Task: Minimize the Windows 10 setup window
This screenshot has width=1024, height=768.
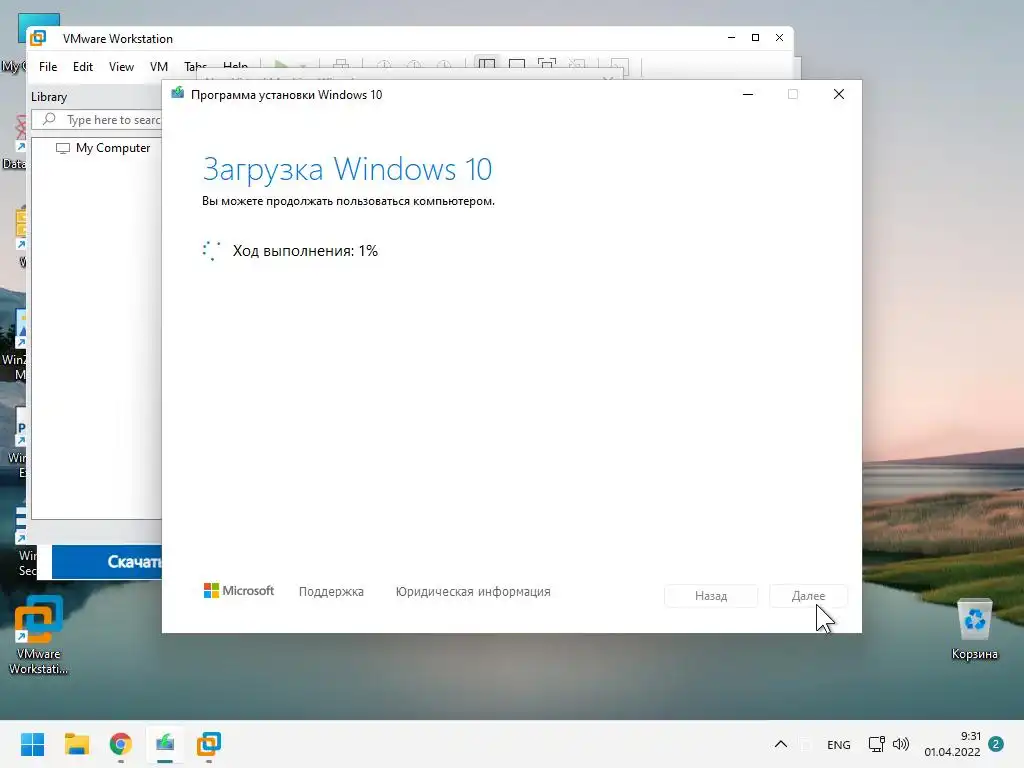Action: tap(748, 95)
